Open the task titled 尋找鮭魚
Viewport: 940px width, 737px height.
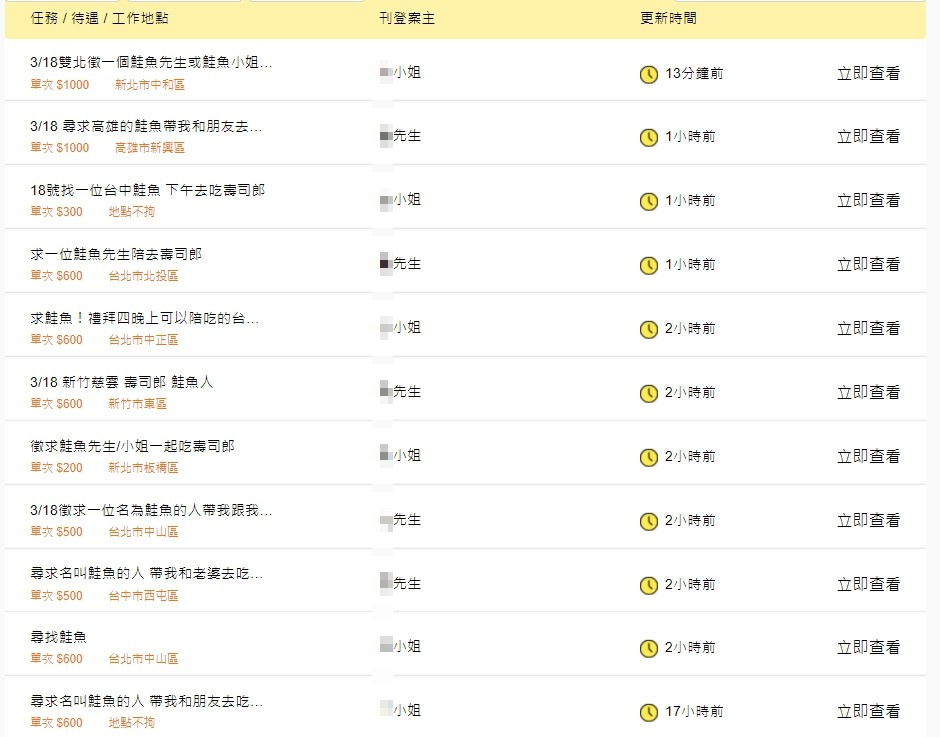pyautogui.click(x=59, y=637)
